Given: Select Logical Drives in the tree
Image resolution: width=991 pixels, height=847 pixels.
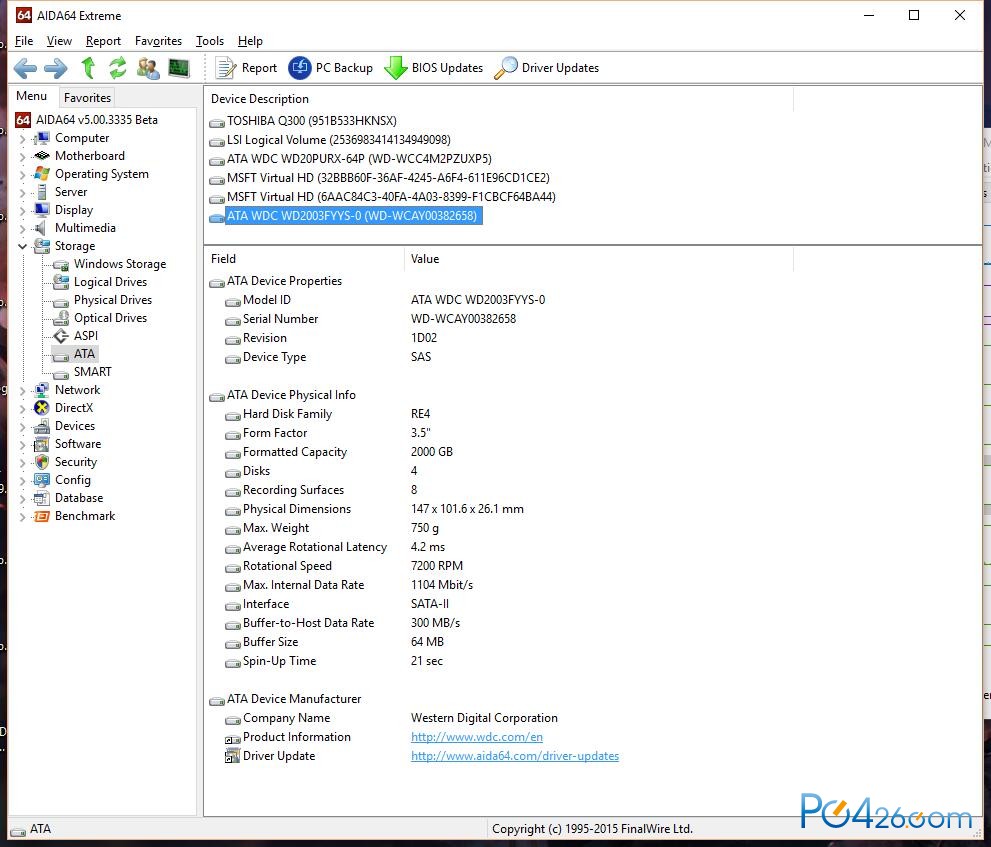Looking at the screenshot, I should click(110, 282).
